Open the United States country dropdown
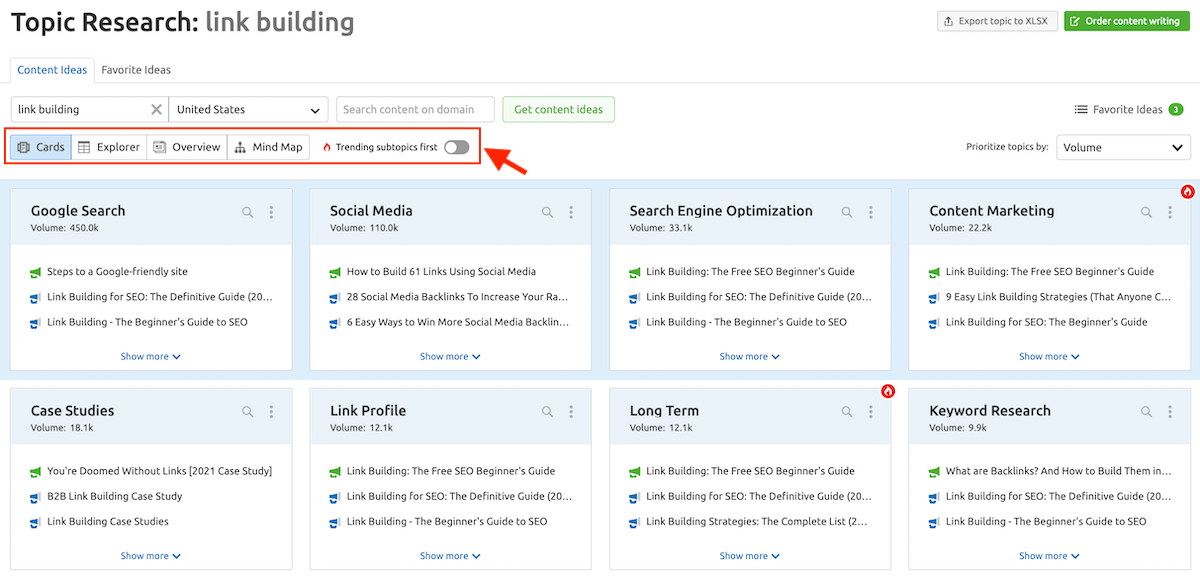This screenshot has width=1200, height=576. click(x=249, y=110)
